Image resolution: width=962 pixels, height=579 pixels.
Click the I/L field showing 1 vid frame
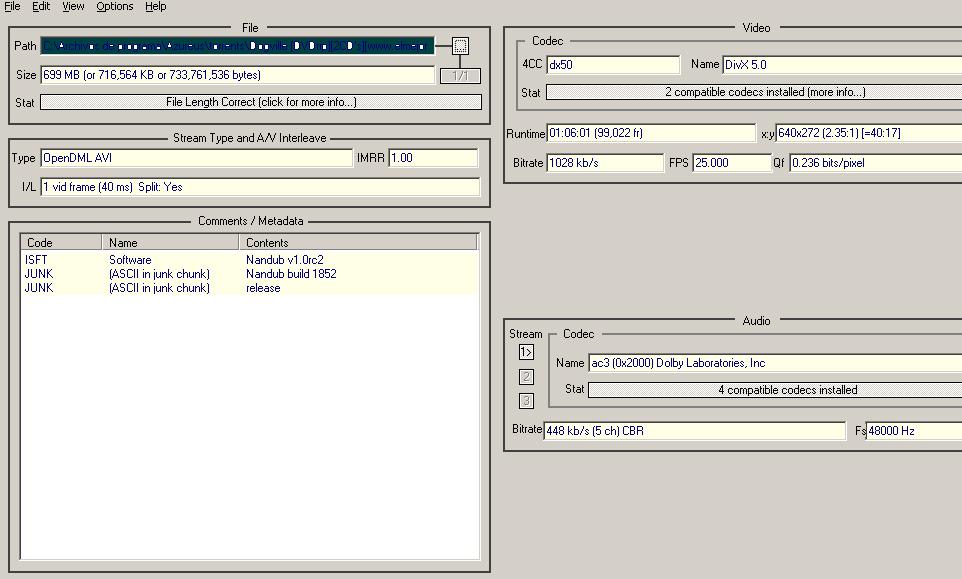(x=260, y=187)
